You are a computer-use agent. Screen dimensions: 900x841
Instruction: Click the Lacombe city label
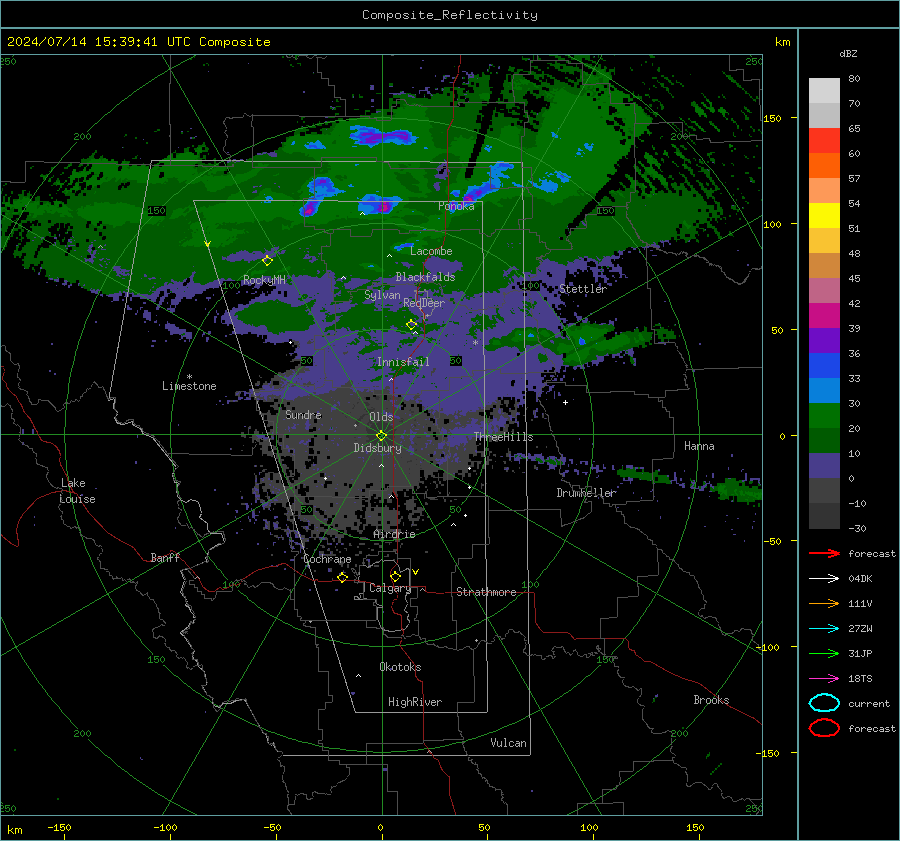[431, 251]
